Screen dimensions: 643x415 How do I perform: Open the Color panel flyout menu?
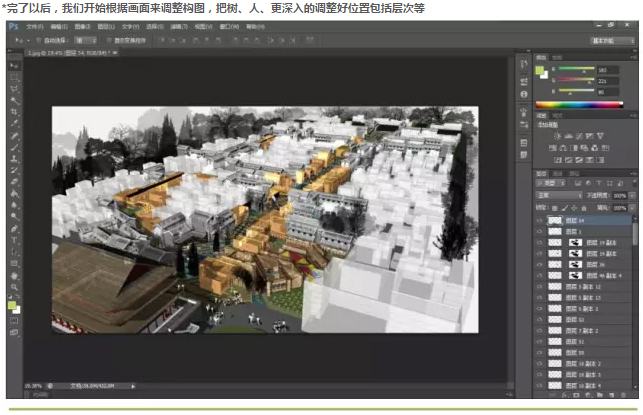(x=634, y=57)
